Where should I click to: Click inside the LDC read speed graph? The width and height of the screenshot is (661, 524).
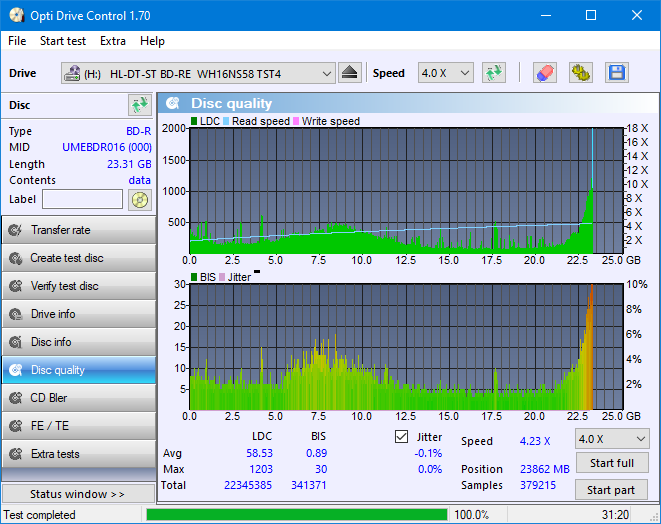coord(406,191)
